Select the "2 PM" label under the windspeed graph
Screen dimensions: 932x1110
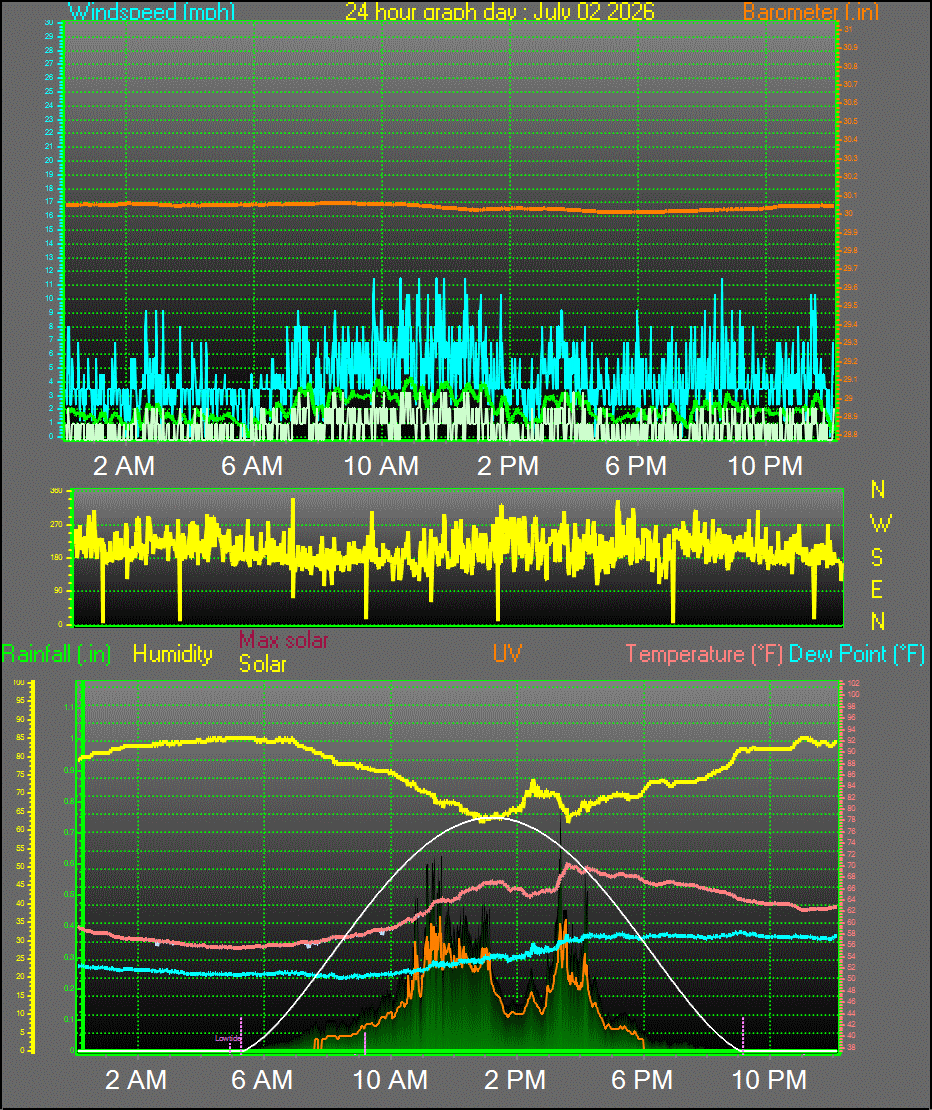(x=508, y=466)
